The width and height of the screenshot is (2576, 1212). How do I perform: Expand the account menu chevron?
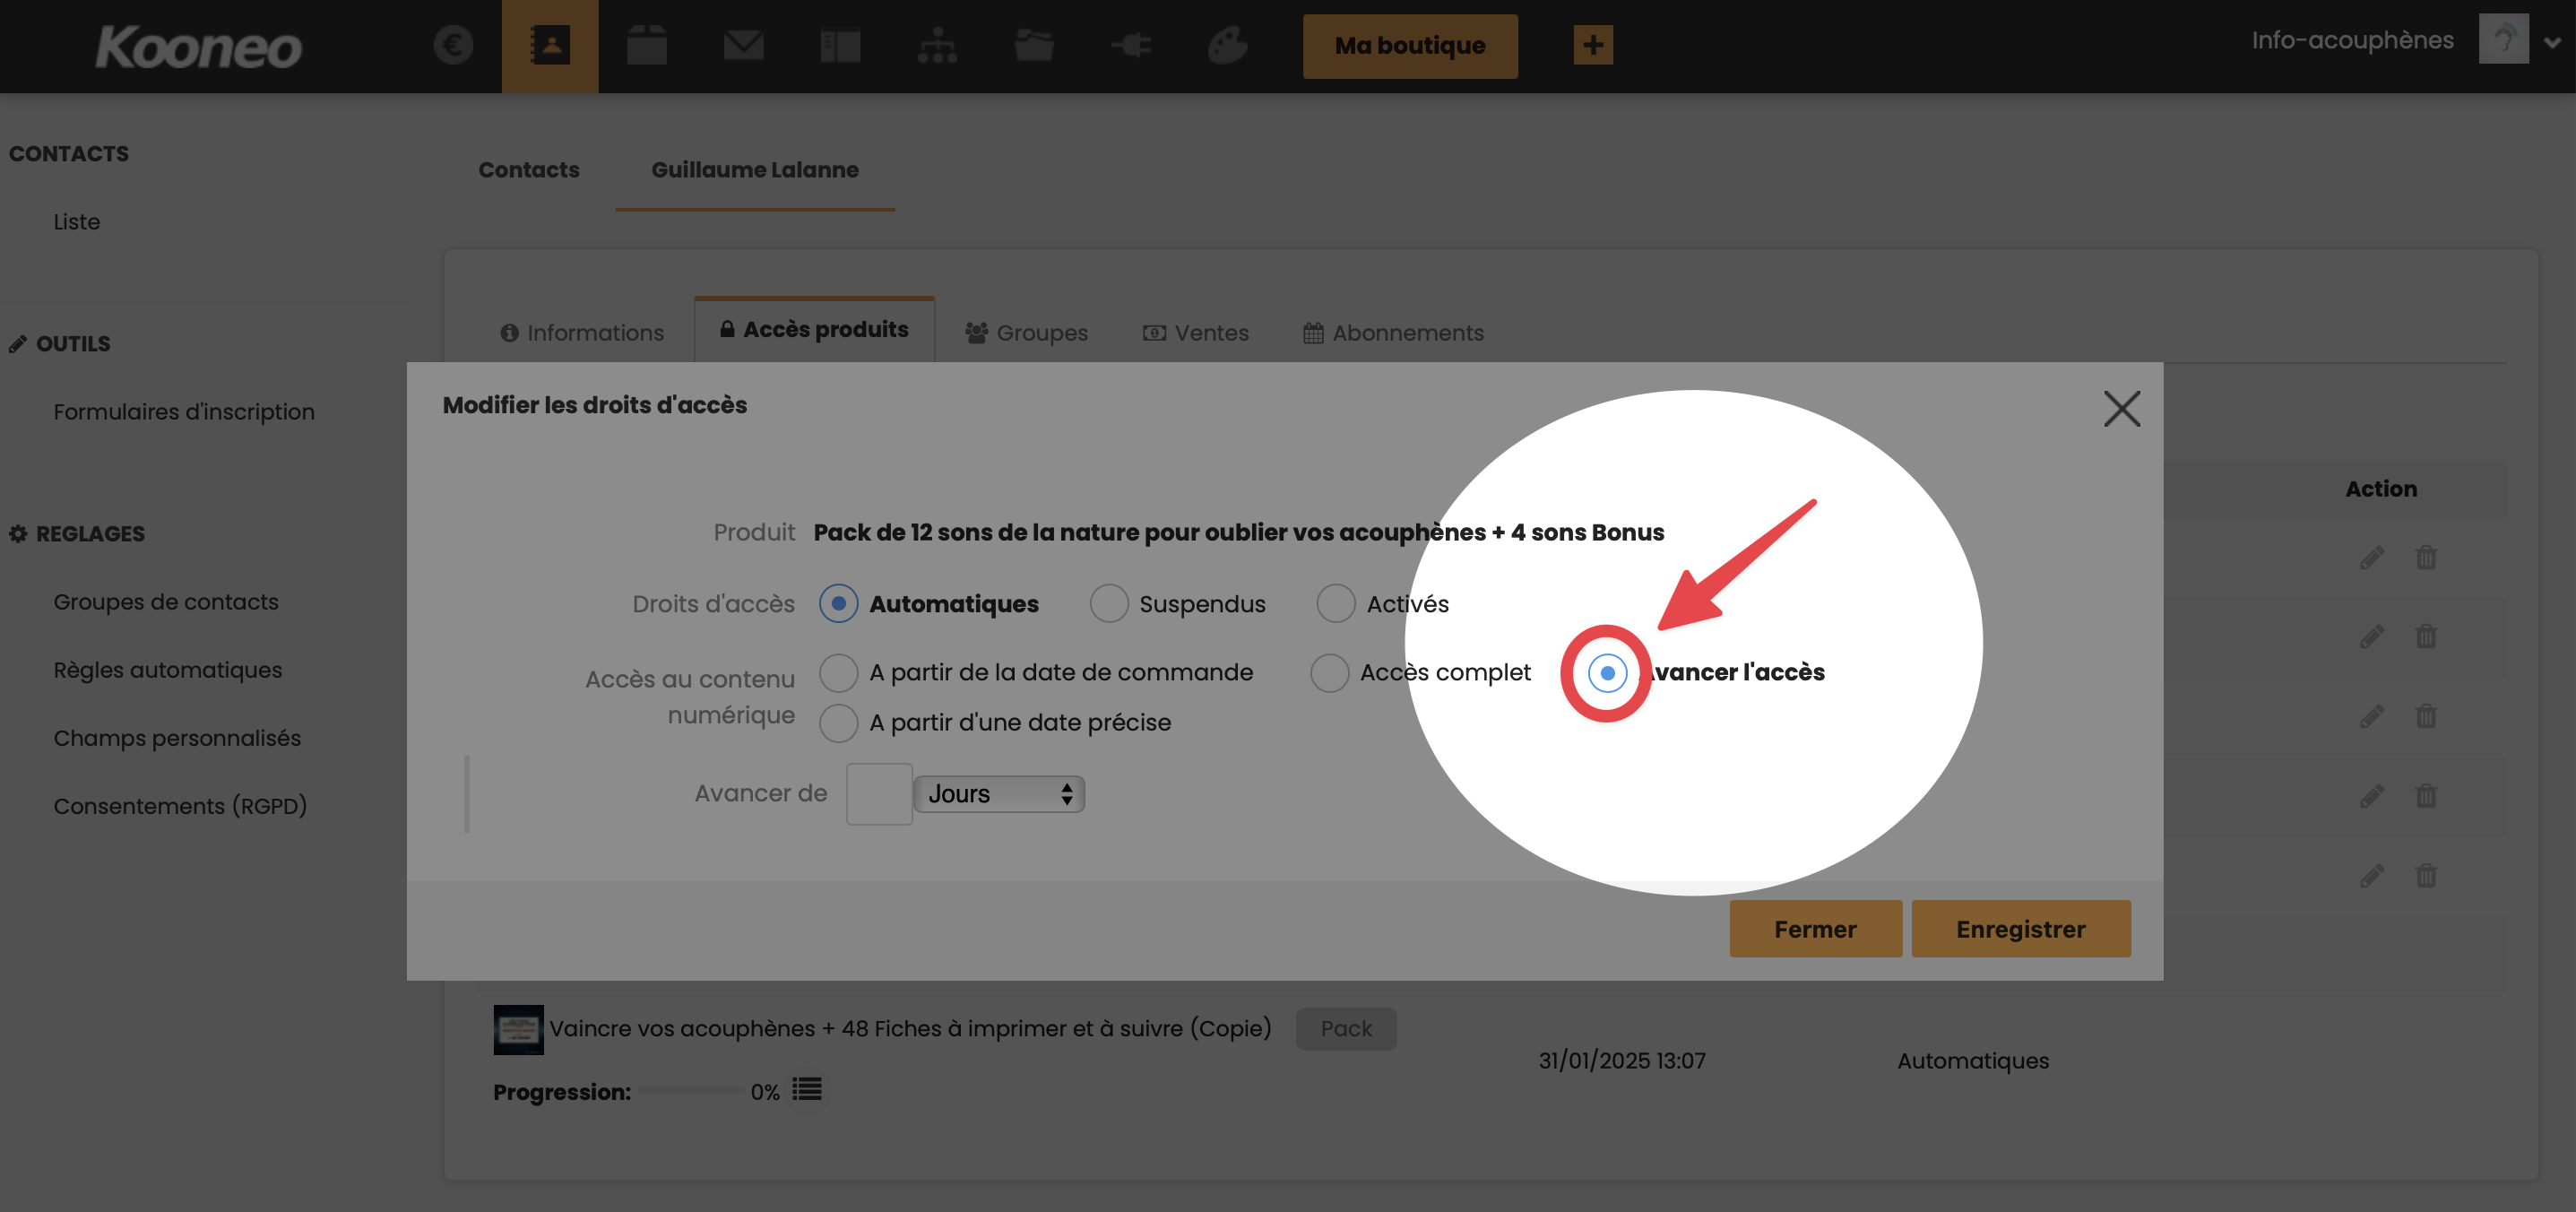pos(2553,42)
